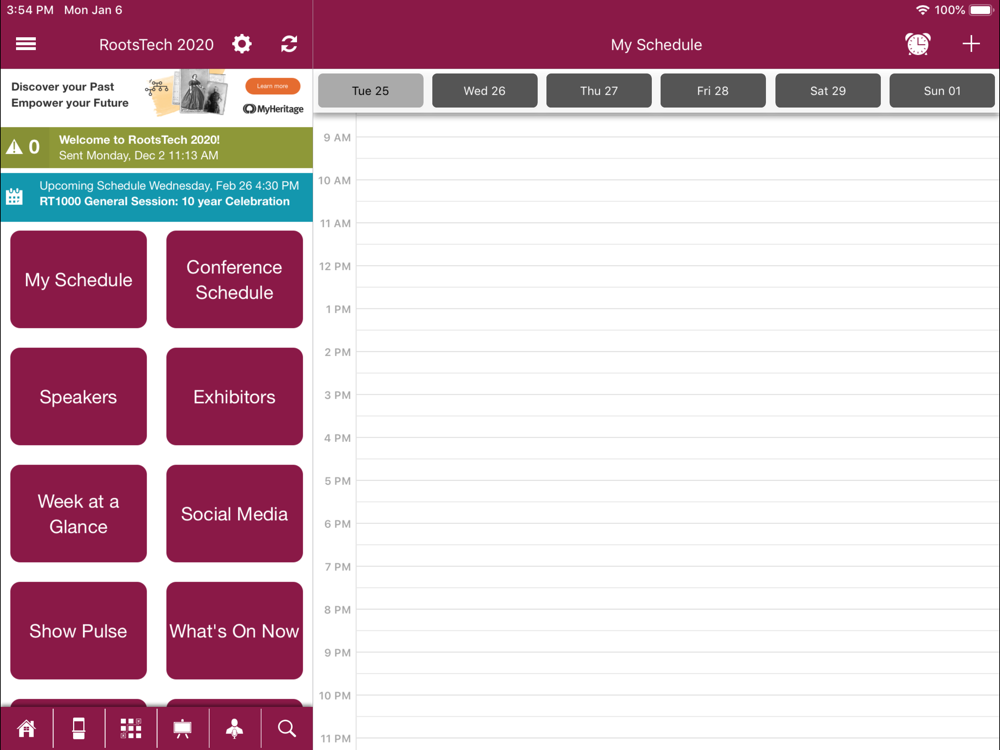Tap the Wi-Fi status icon

click(x=922, y=10)
